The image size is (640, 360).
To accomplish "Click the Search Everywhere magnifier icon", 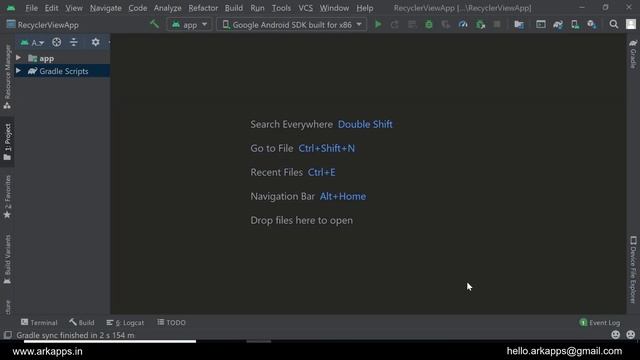I will coord(613,24).
